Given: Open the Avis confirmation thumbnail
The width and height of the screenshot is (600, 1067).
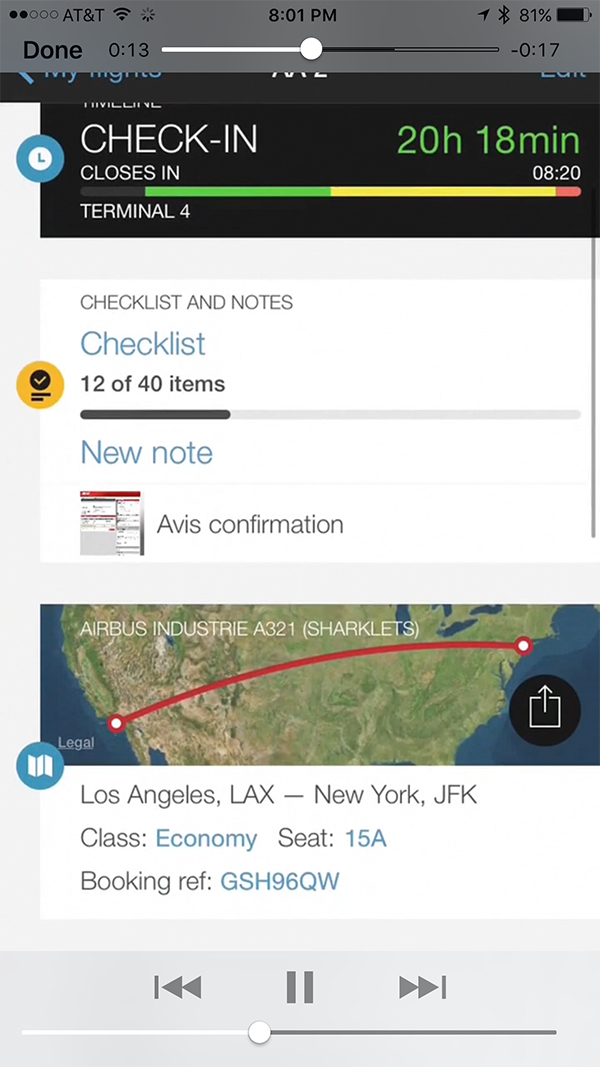Looking at the screenshot, I should point(111,523).
